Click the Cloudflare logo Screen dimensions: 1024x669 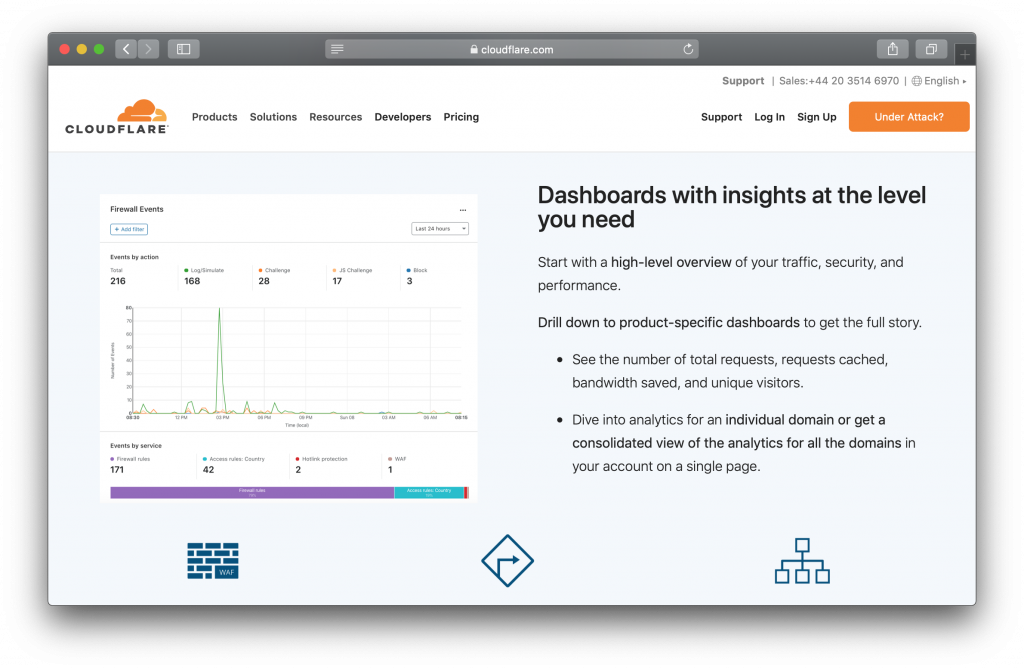point(117,117)
